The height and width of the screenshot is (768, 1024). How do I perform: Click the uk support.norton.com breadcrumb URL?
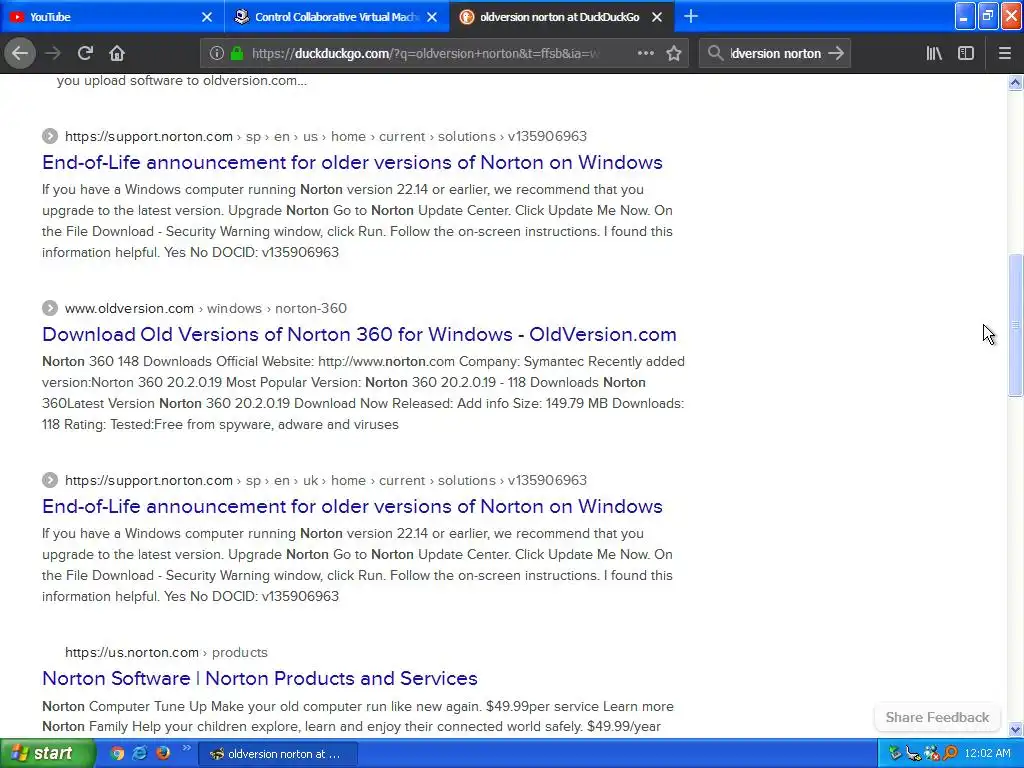(x=326, y=480)
